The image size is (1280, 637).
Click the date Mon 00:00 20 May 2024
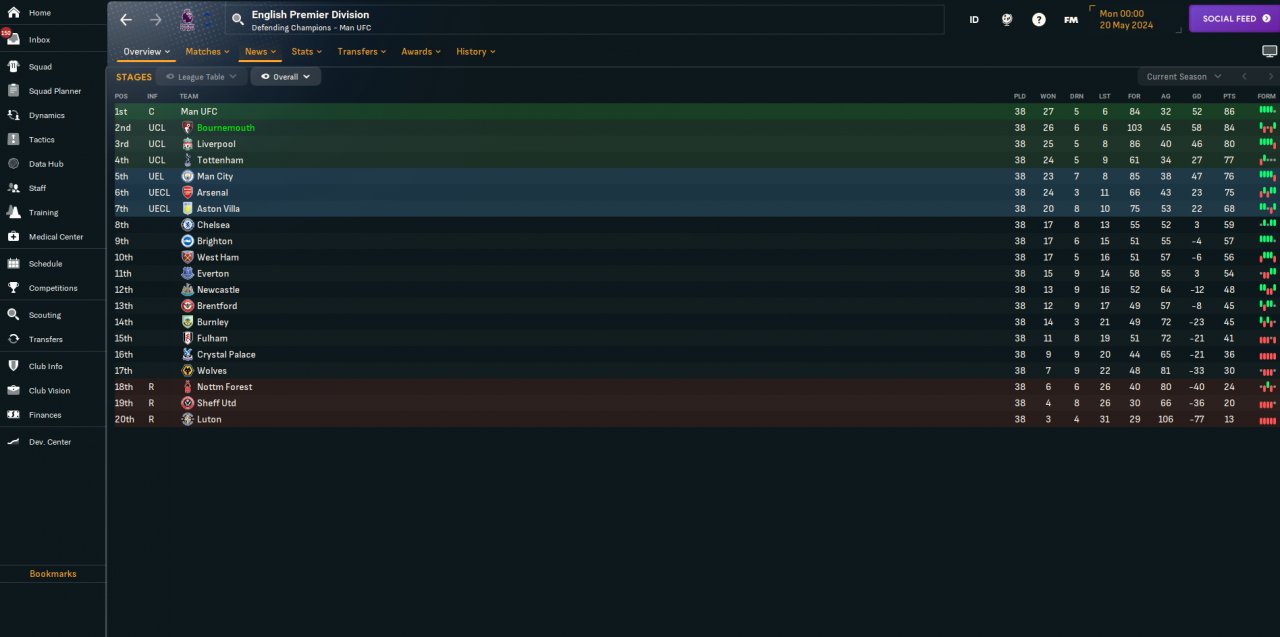[1127, 19]
